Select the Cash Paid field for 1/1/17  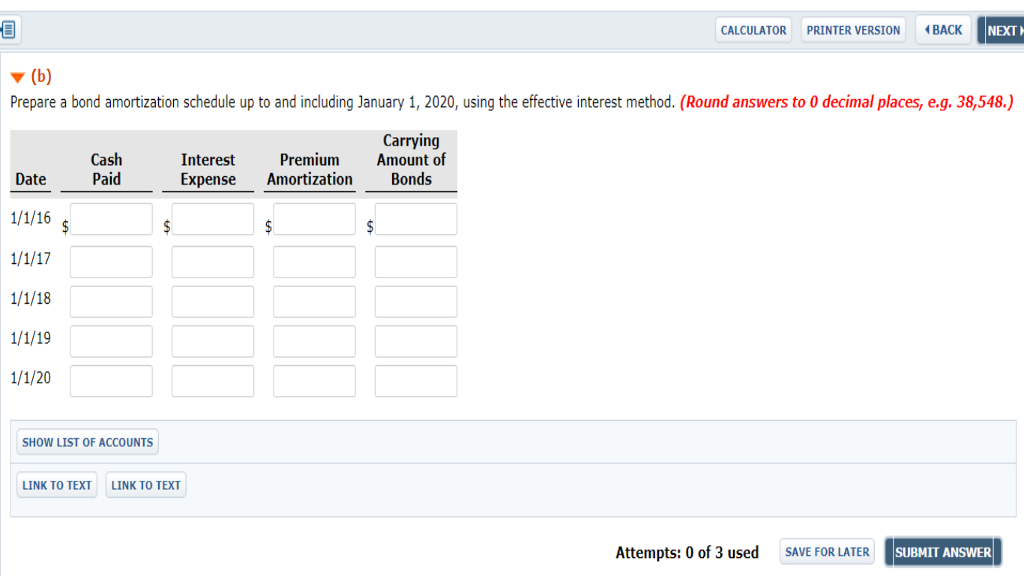(111, 262)
